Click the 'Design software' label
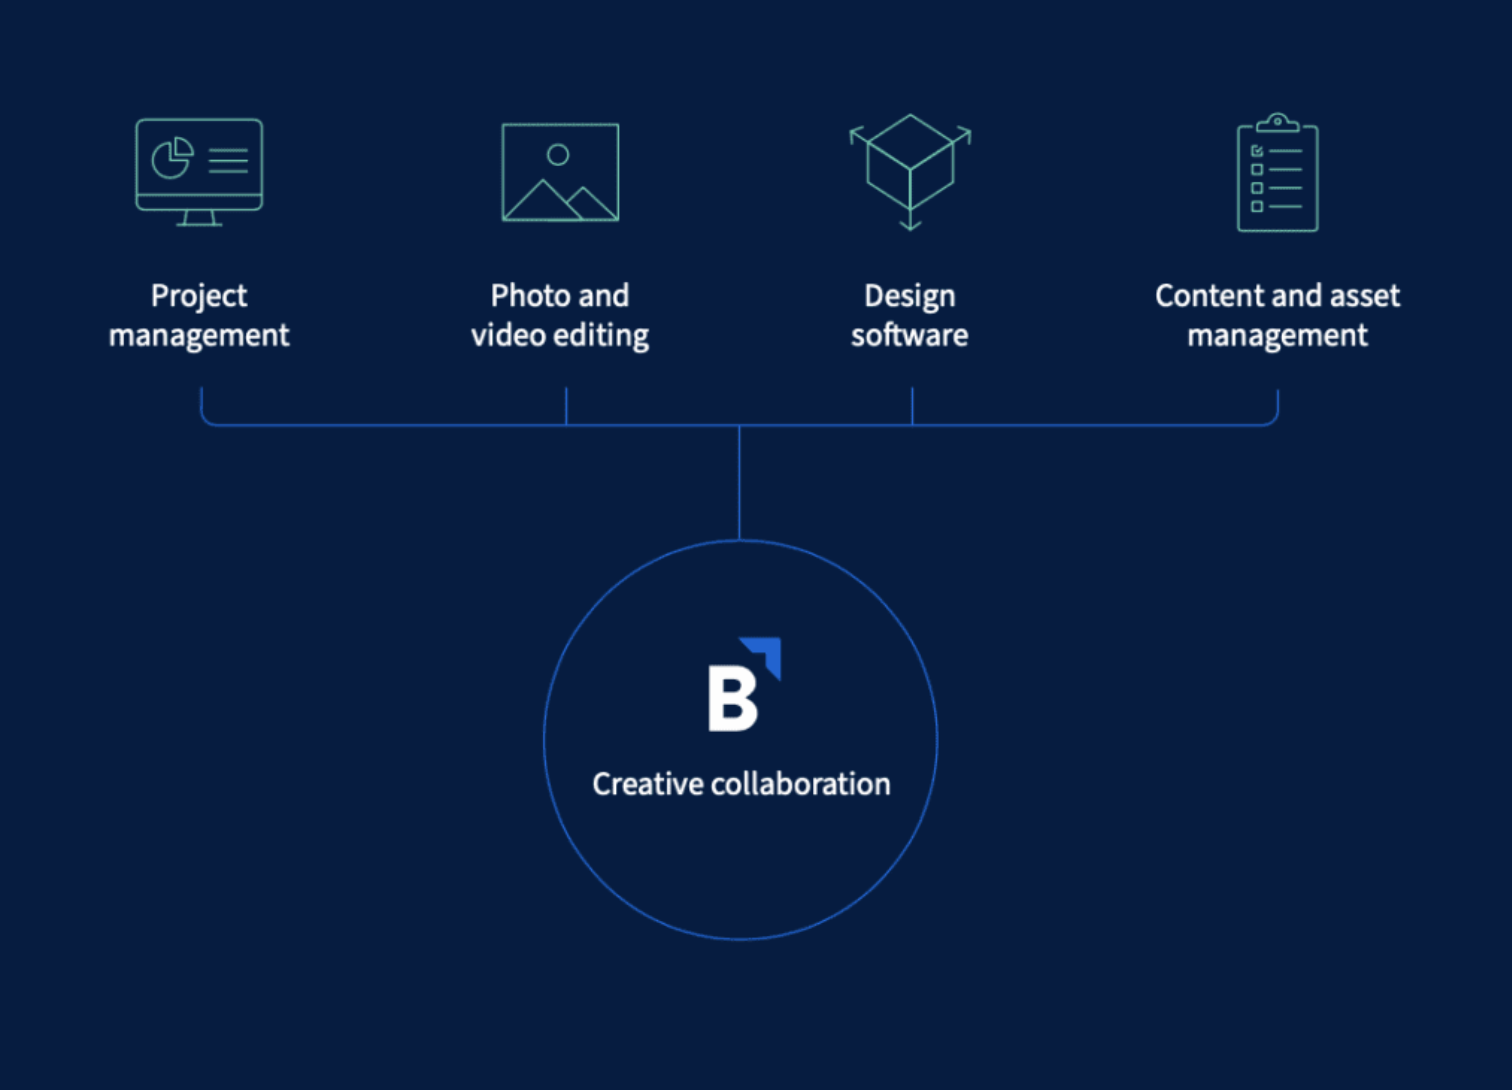Viewport: 1512px width, 1090px height. [910, 315]
